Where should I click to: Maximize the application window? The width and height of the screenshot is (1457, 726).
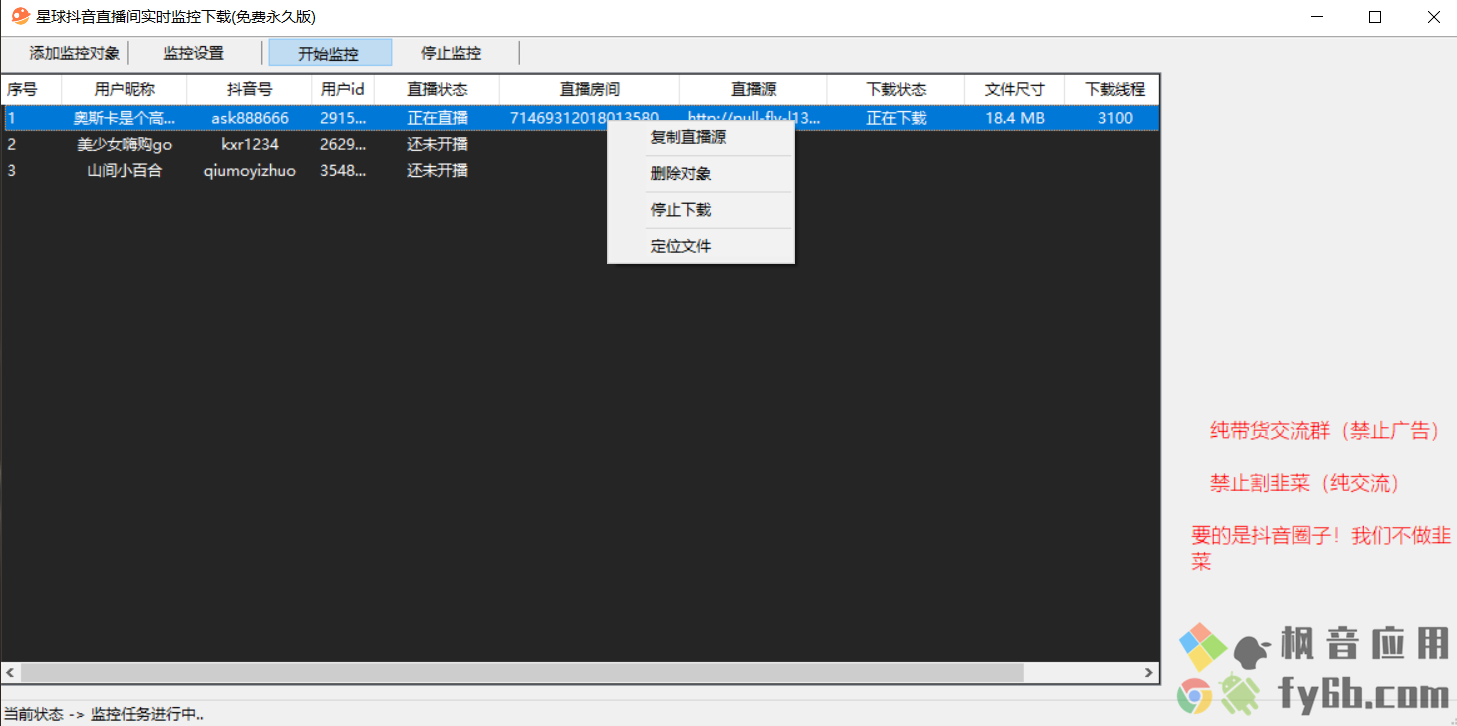1375,17
